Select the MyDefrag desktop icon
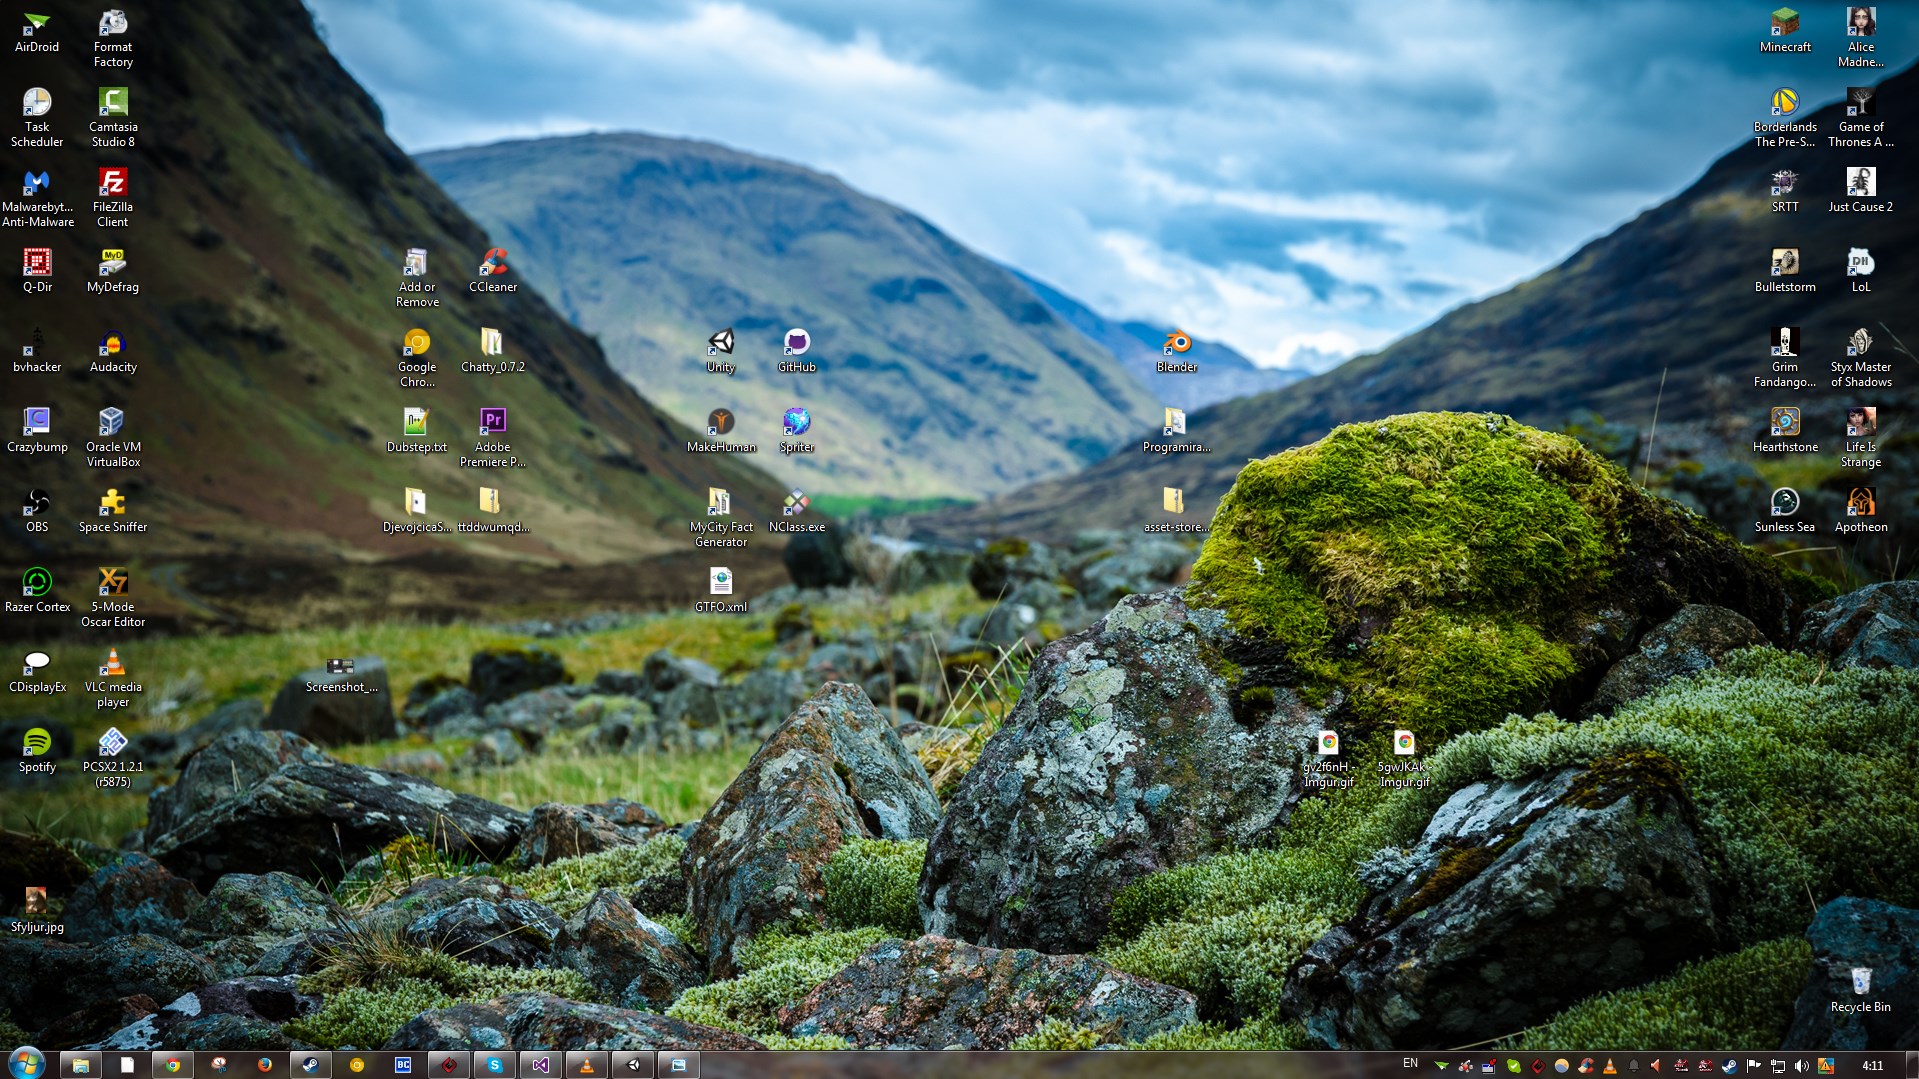1919x1079 pixels. pos(113,271)
